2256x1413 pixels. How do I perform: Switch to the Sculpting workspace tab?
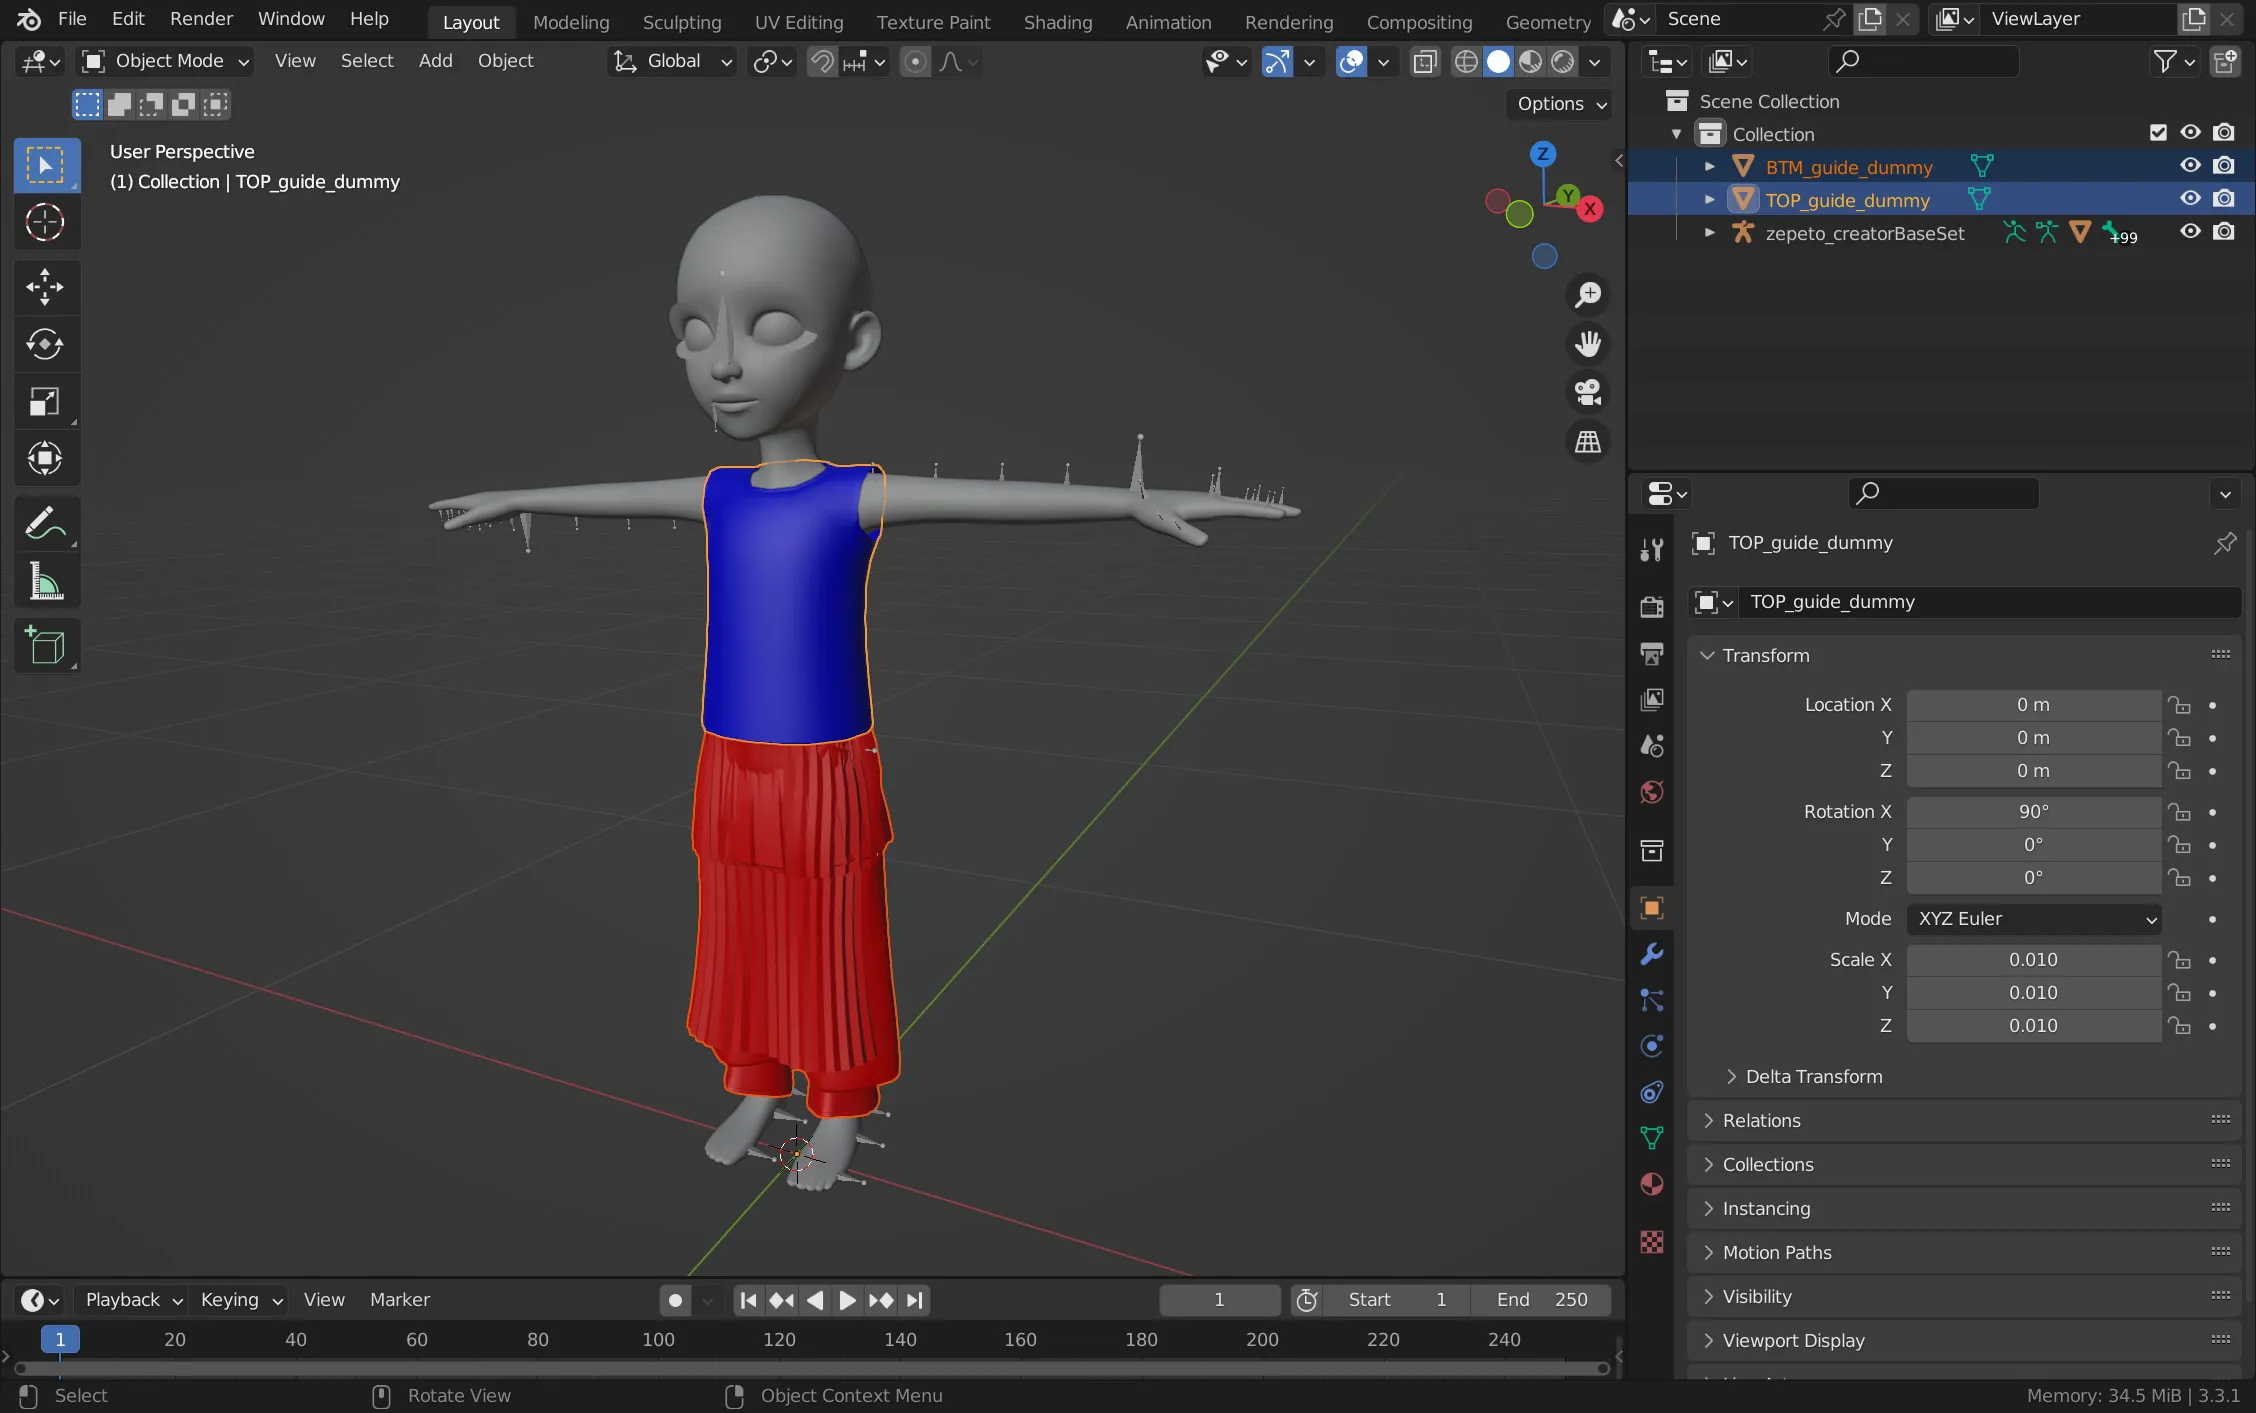click(x=682, y=22)
